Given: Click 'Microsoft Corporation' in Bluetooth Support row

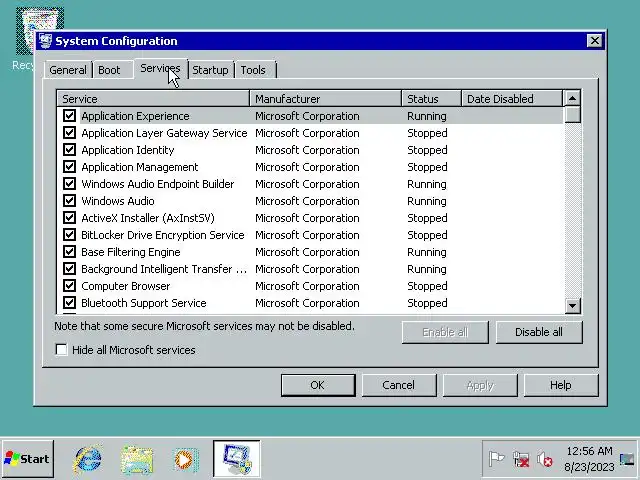Looking at the screenshot, I should (307, 303).
